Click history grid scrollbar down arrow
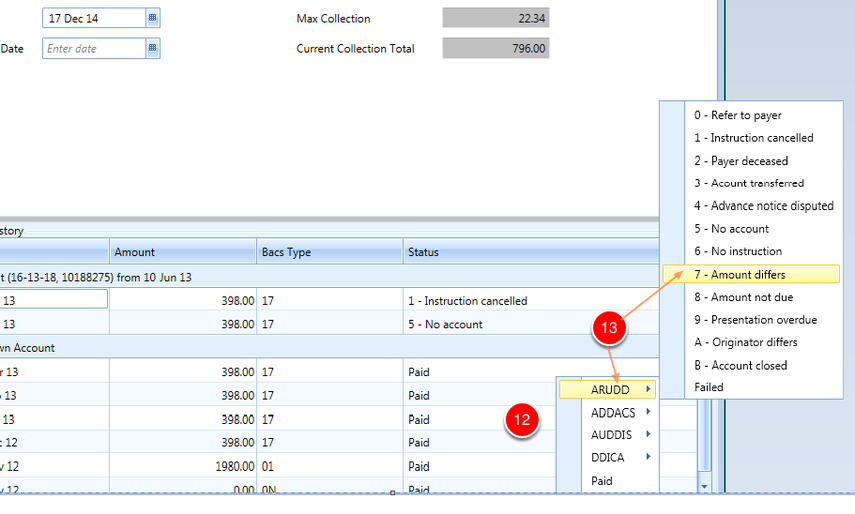The height and width of the screenshot is (514, 855). 705,486
